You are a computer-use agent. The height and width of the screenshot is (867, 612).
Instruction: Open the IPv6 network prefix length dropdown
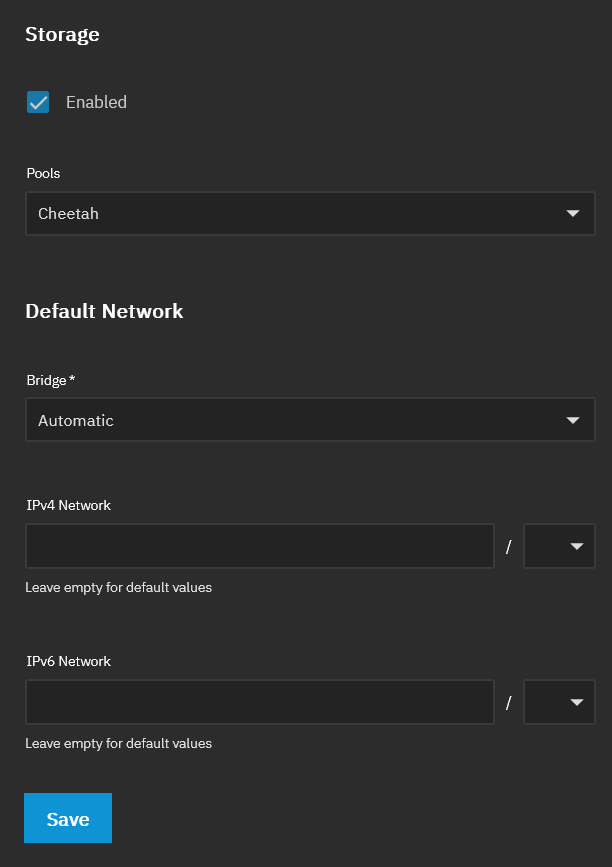[559, 702]
